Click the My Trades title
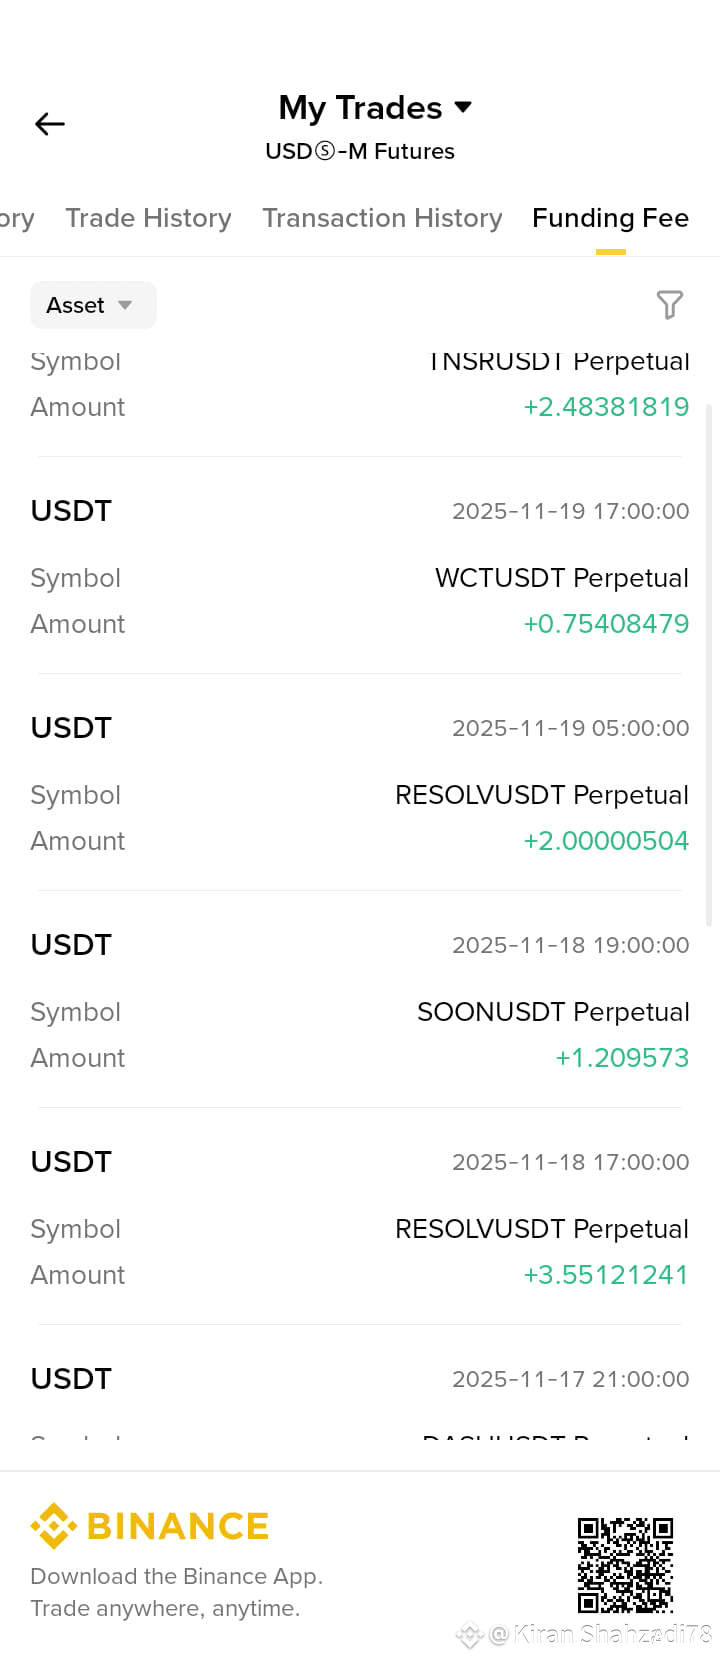720x1660 pixels. [x=360, y=107]
